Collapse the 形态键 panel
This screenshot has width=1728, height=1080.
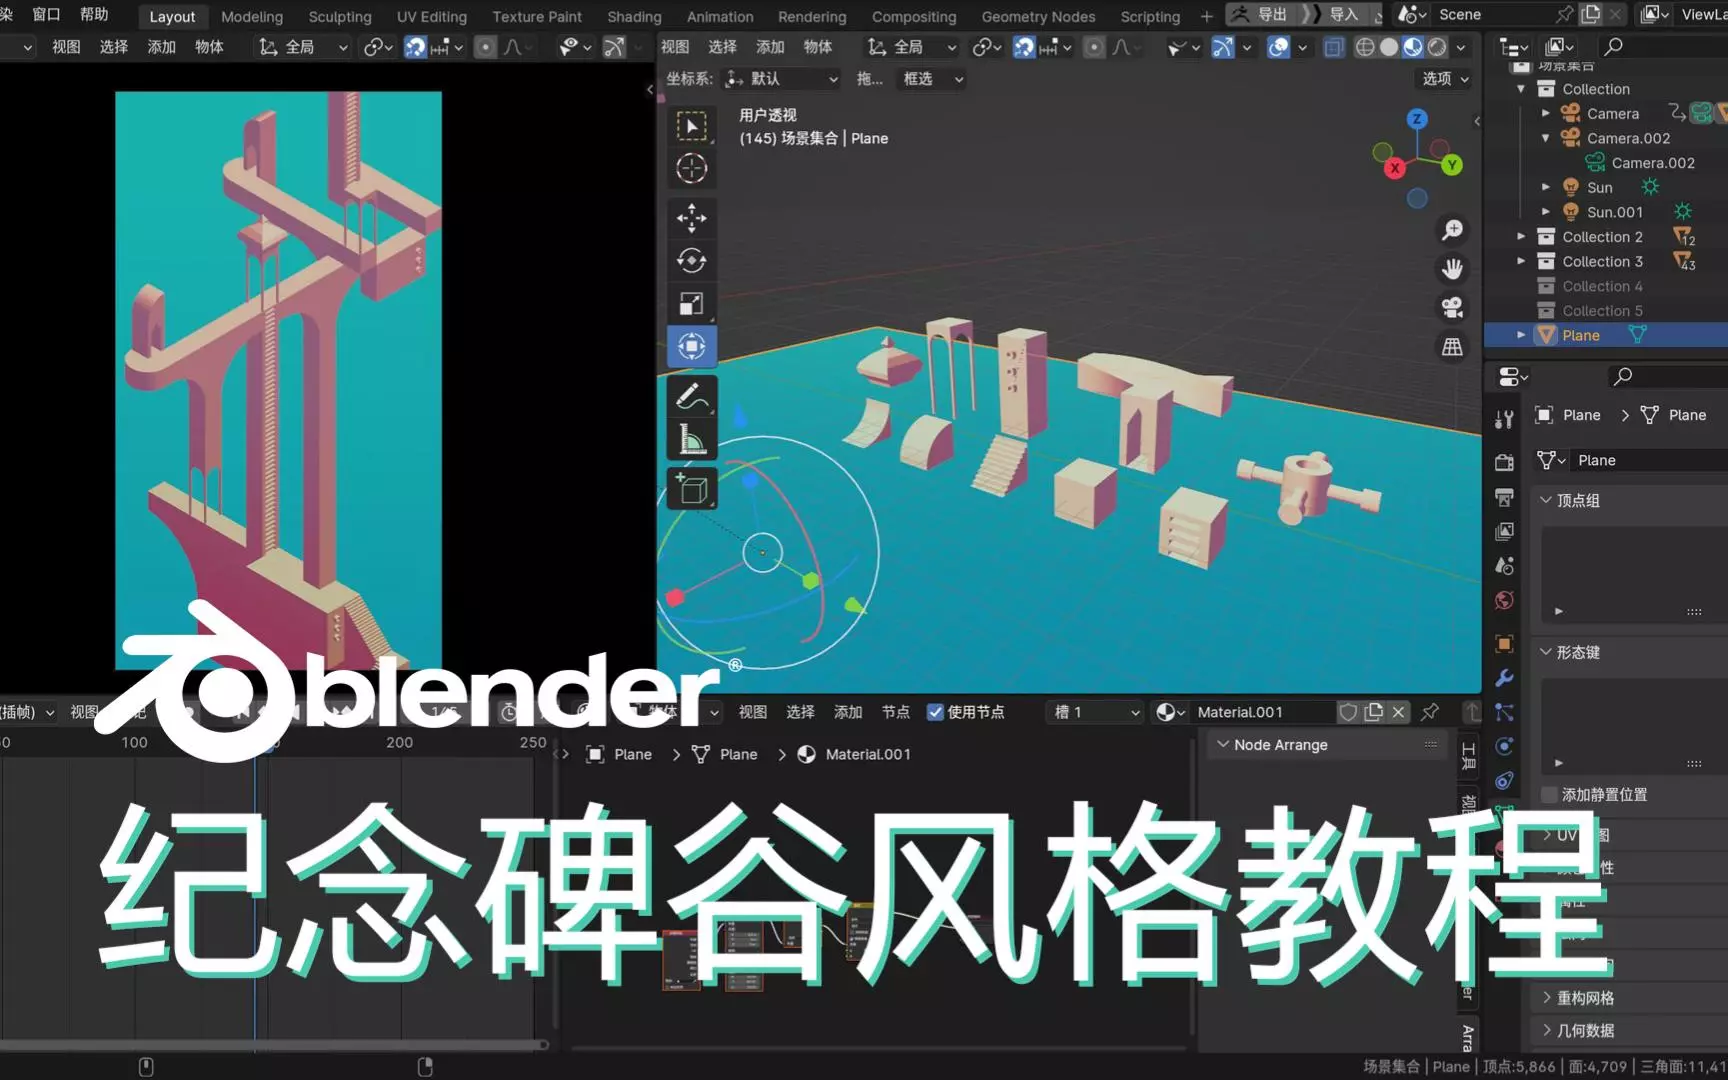click(1546, 652)
